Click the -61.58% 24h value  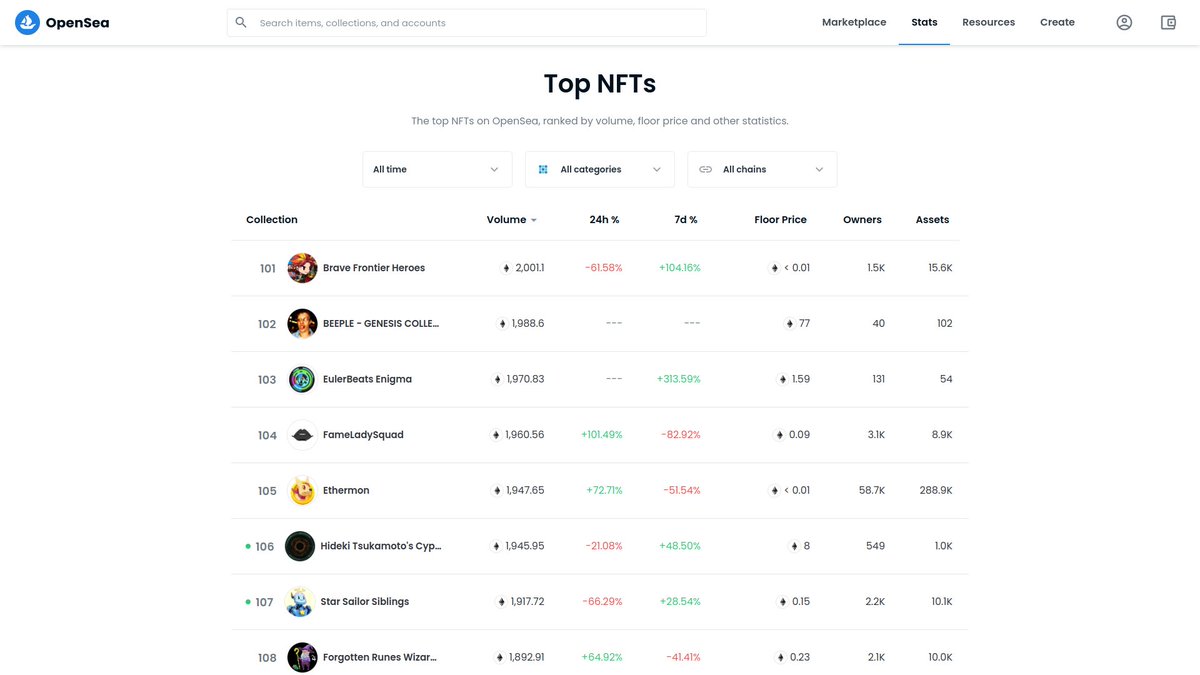click(x=603, y=268)
